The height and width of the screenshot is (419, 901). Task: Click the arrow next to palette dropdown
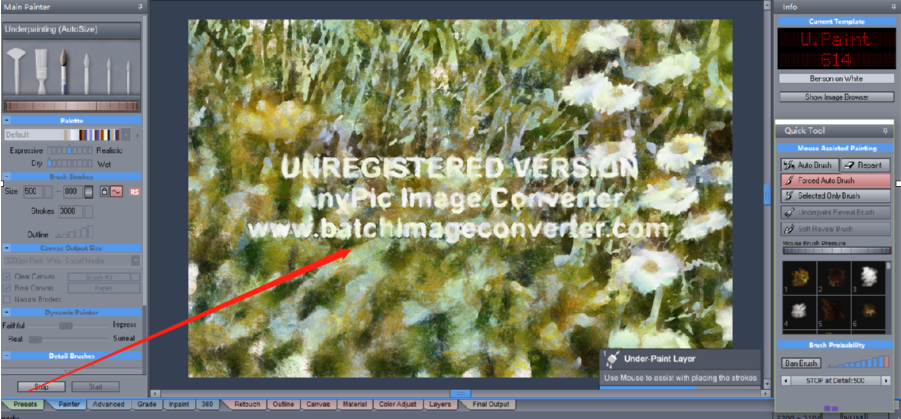pyautogui.click(x=138, y=135)
